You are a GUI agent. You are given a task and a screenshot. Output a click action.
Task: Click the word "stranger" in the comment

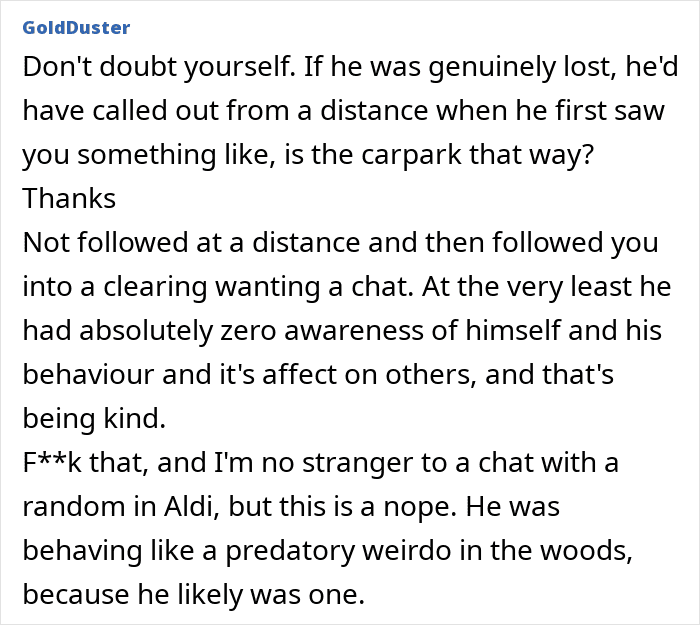(x=358, y=463)
